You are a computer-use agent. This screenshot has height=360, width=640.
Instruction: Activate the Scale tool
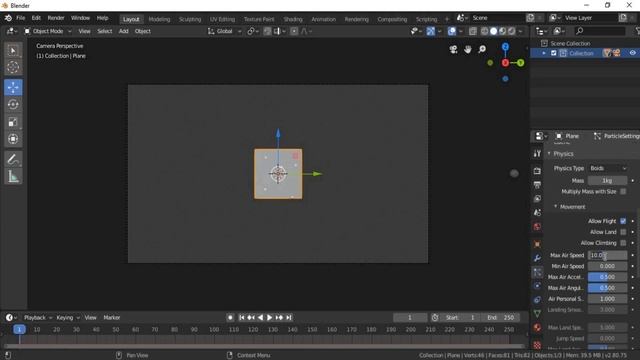coord(13,122)
